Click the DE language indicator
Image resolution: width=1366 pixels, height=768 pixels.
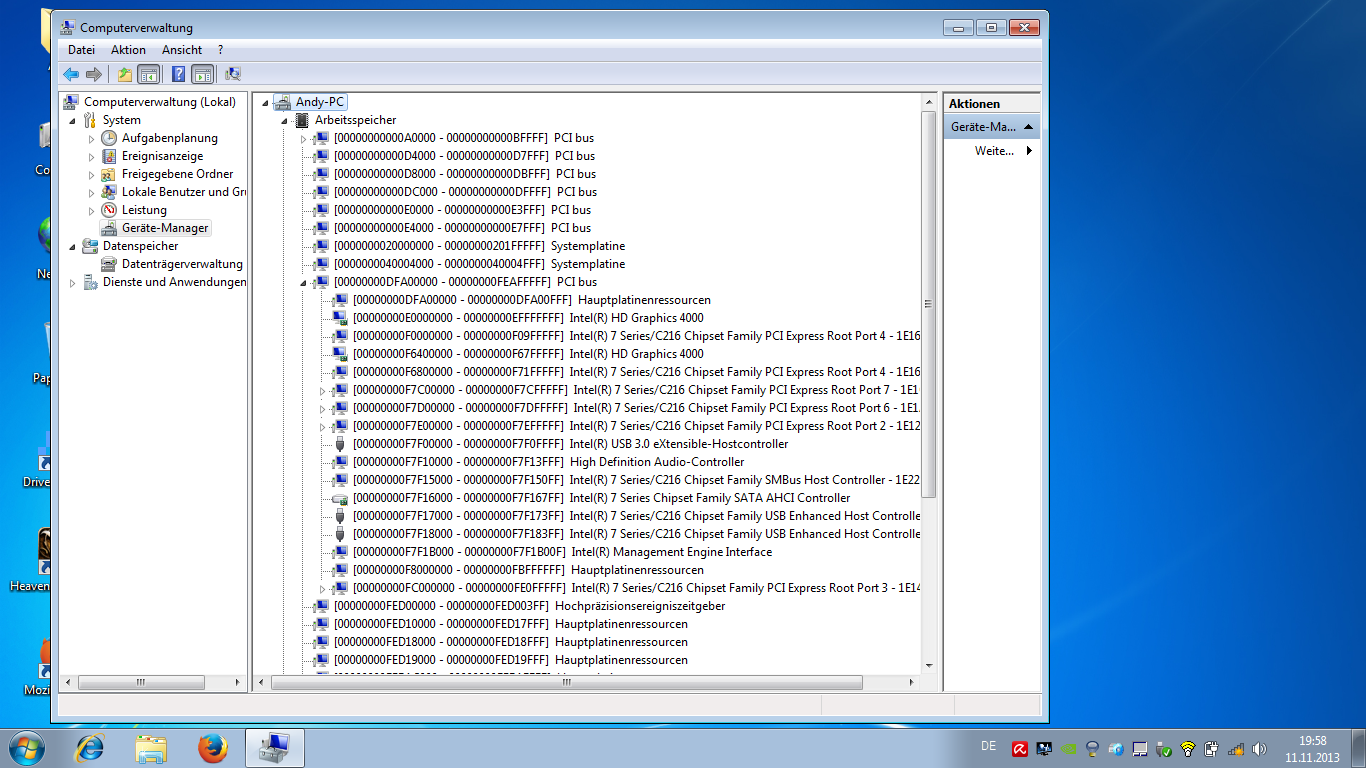click(988, 746)
